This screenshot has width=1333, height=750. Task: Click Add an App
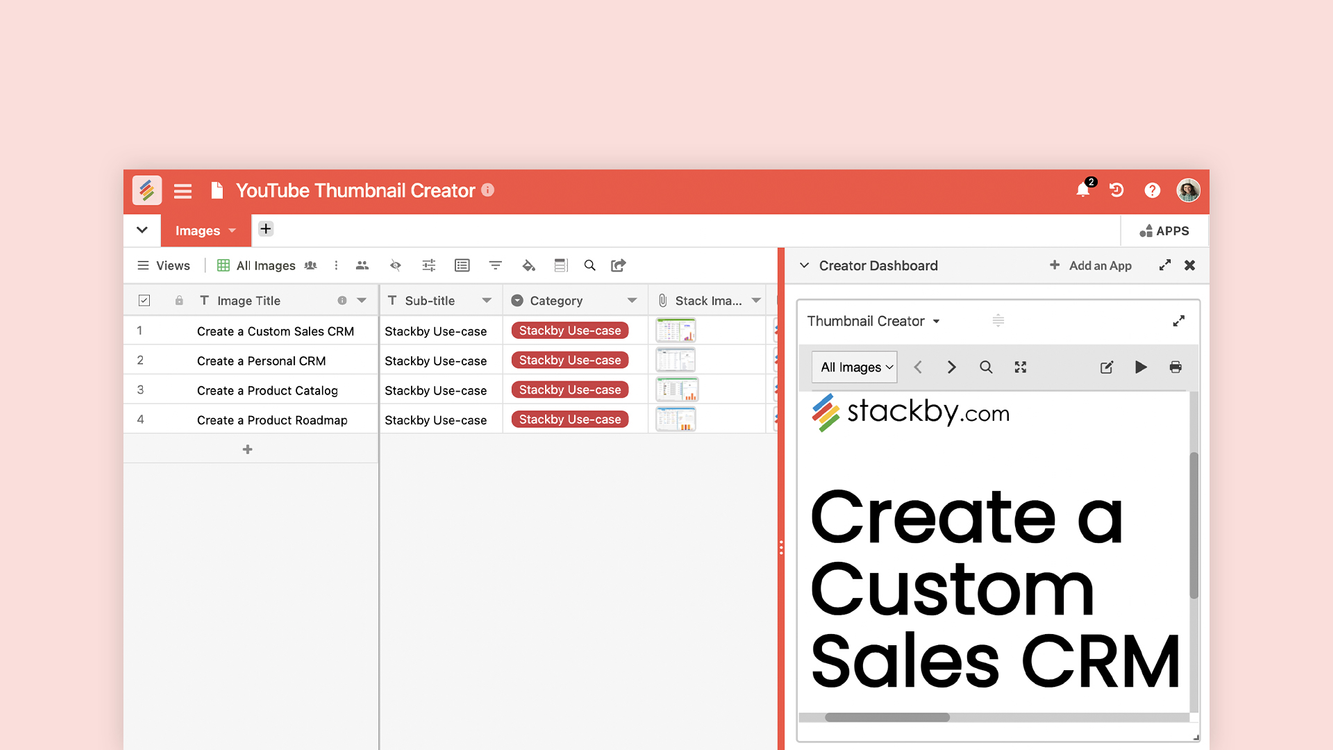coord(1090,266)
